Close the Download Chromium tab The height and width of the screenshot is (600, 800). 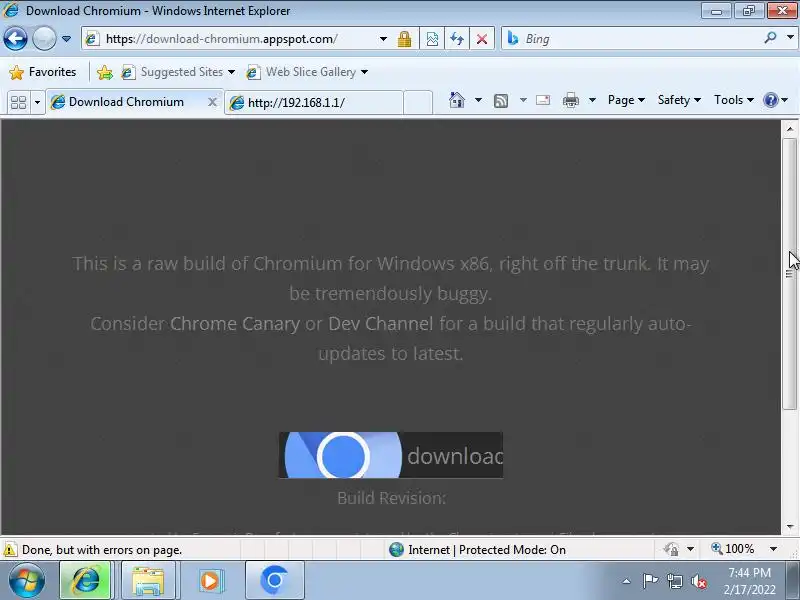coord(212,102)
